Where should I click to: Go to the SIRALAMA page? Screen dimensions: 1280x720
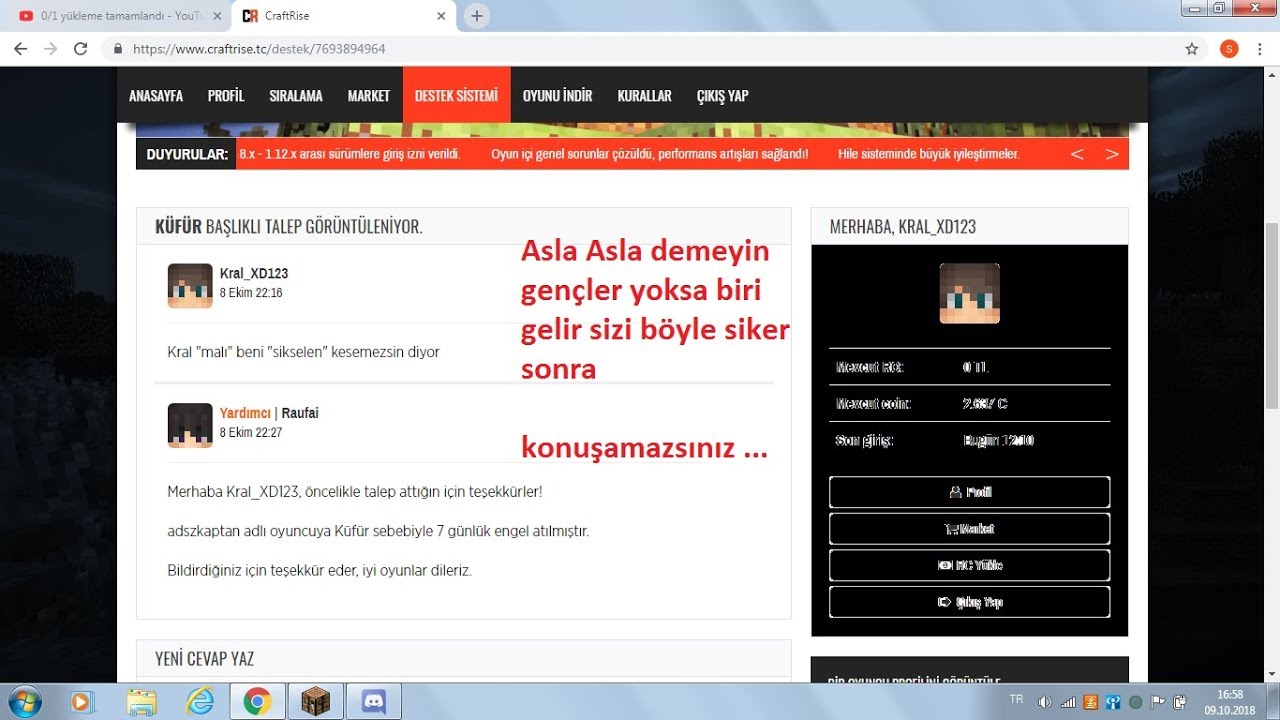click(296, 96)
